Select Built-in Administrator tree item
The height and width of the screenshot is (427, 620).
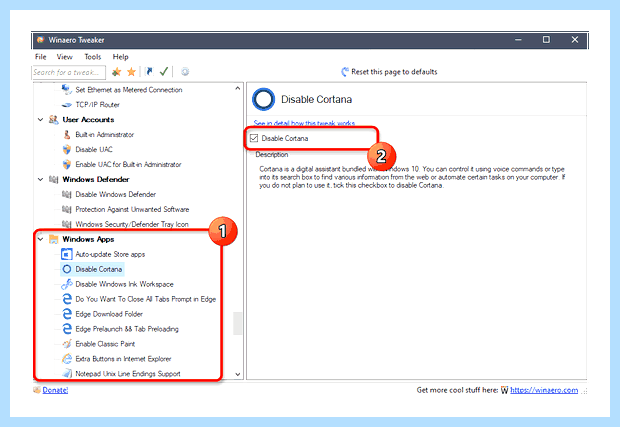pyautogui.click(x=104, y=134)
